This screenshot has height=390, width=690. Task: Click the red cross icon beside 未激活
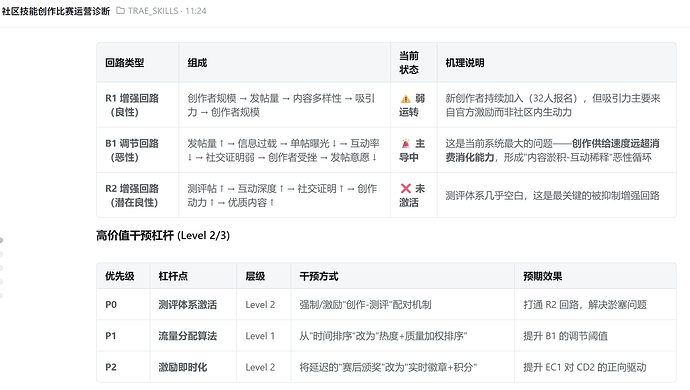coord(405,188)
